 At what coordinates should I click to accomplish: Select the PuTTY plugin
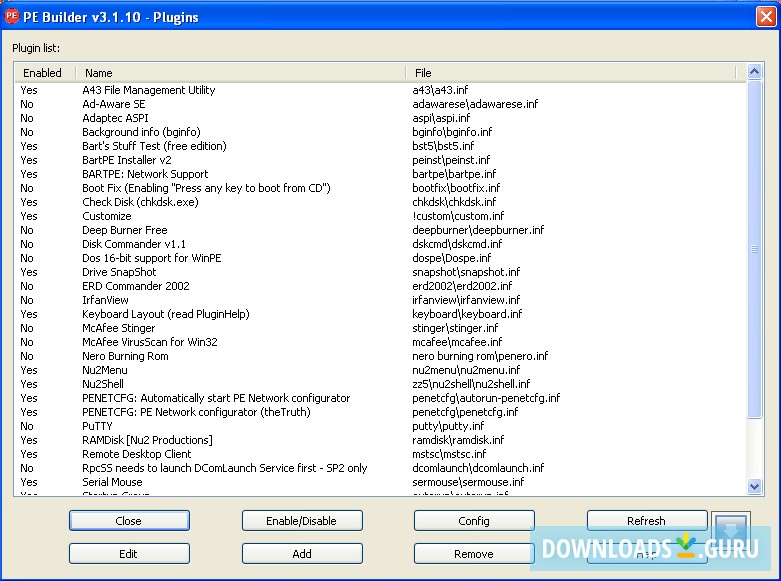point(97,426)
